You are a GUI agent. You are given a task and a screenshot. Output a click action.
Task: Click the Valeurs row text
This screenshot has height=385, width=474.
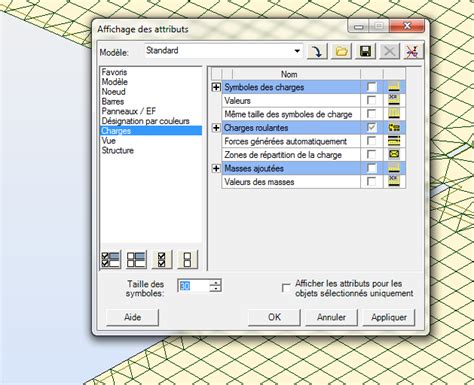click(x=237, y=101)
